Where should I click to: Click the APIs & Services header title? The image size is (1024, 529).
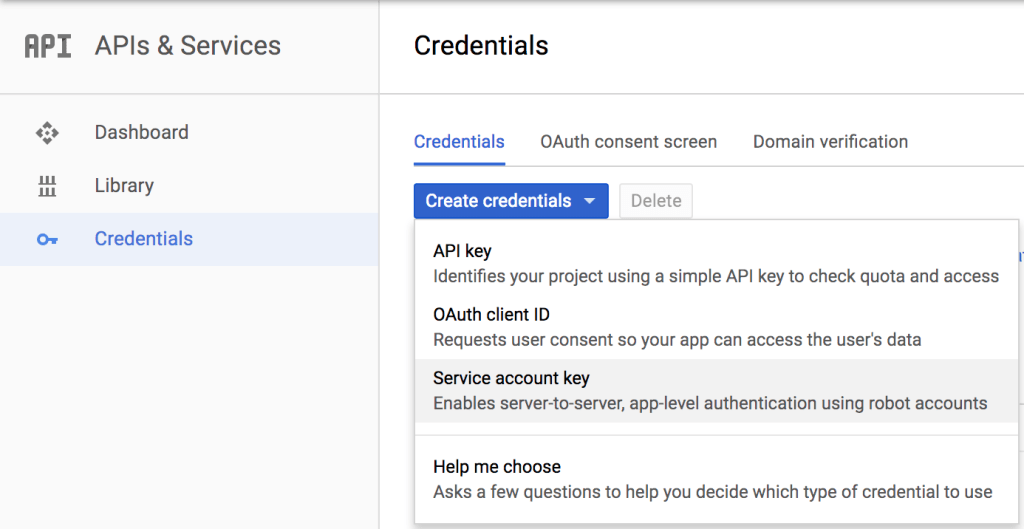[x=188, y=46]
